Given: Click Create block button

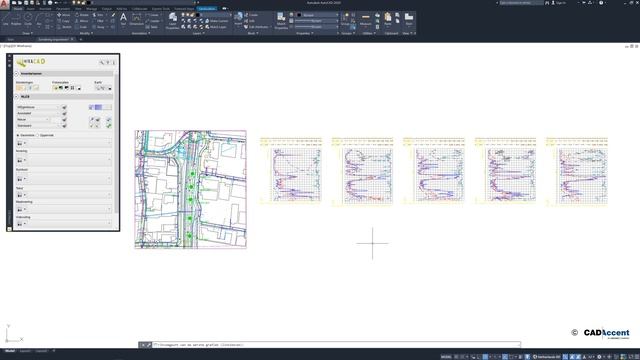Looking at the screenshot, I should [x=251, y=15].
